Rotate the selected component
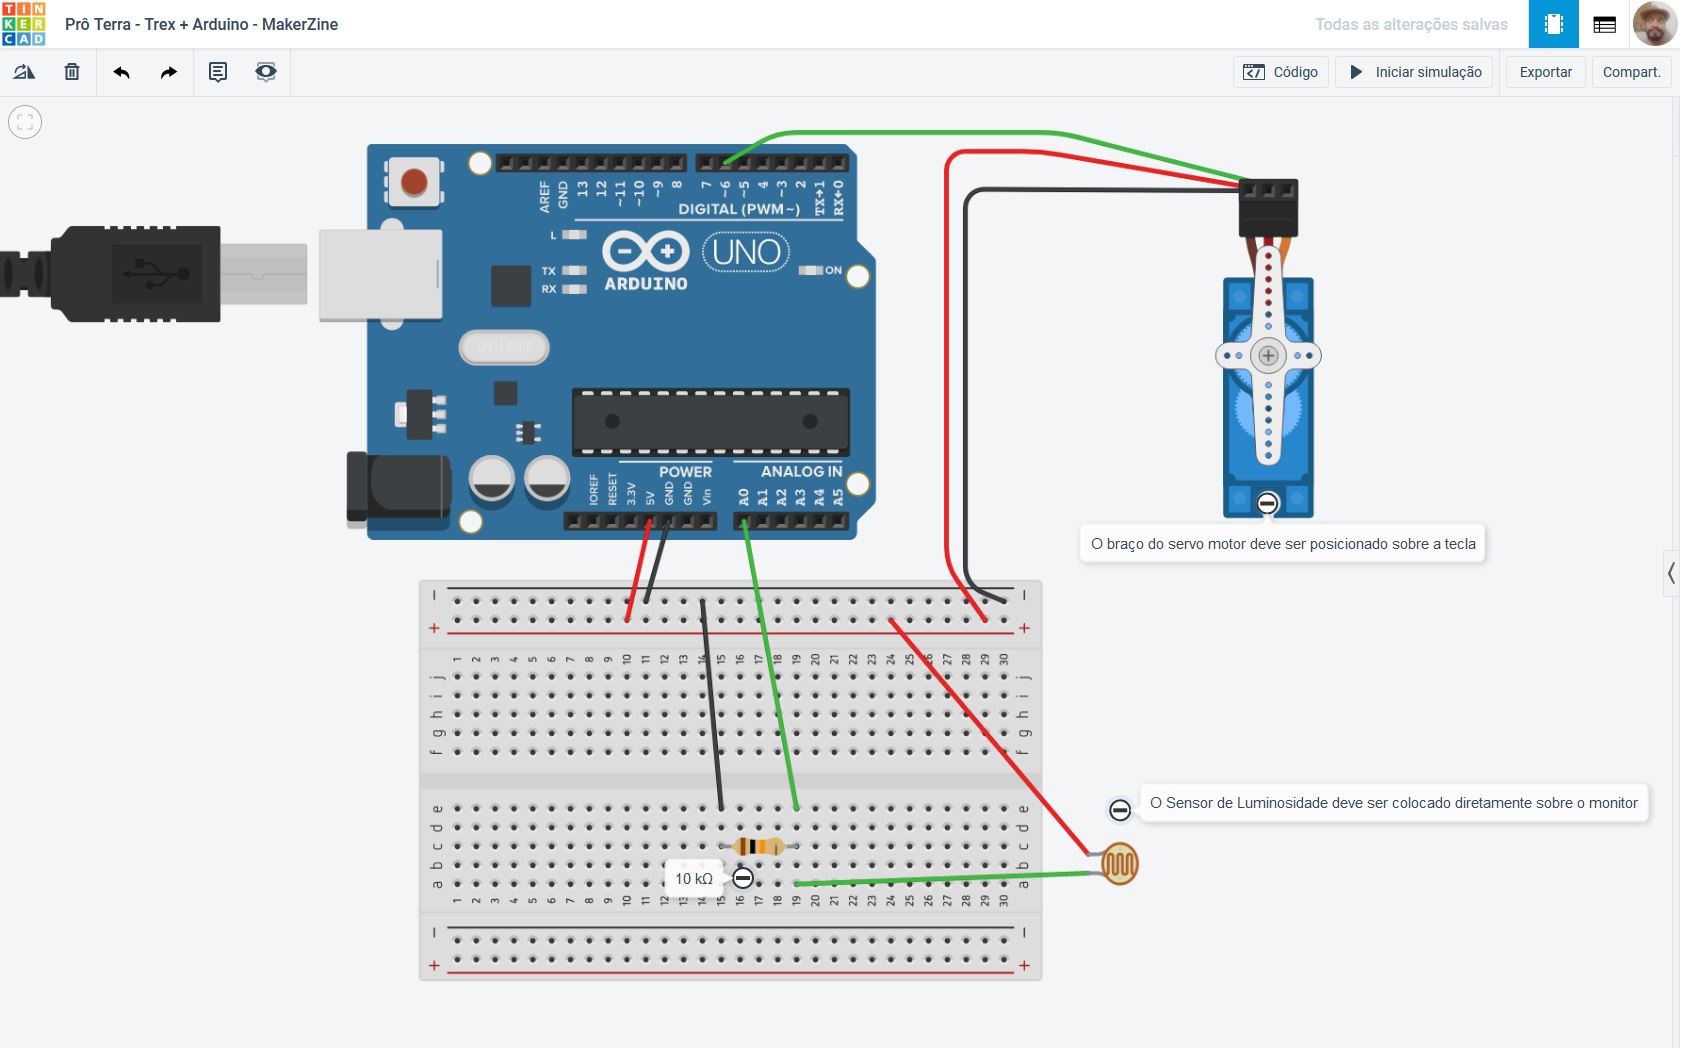 click(x=24, y=72)
